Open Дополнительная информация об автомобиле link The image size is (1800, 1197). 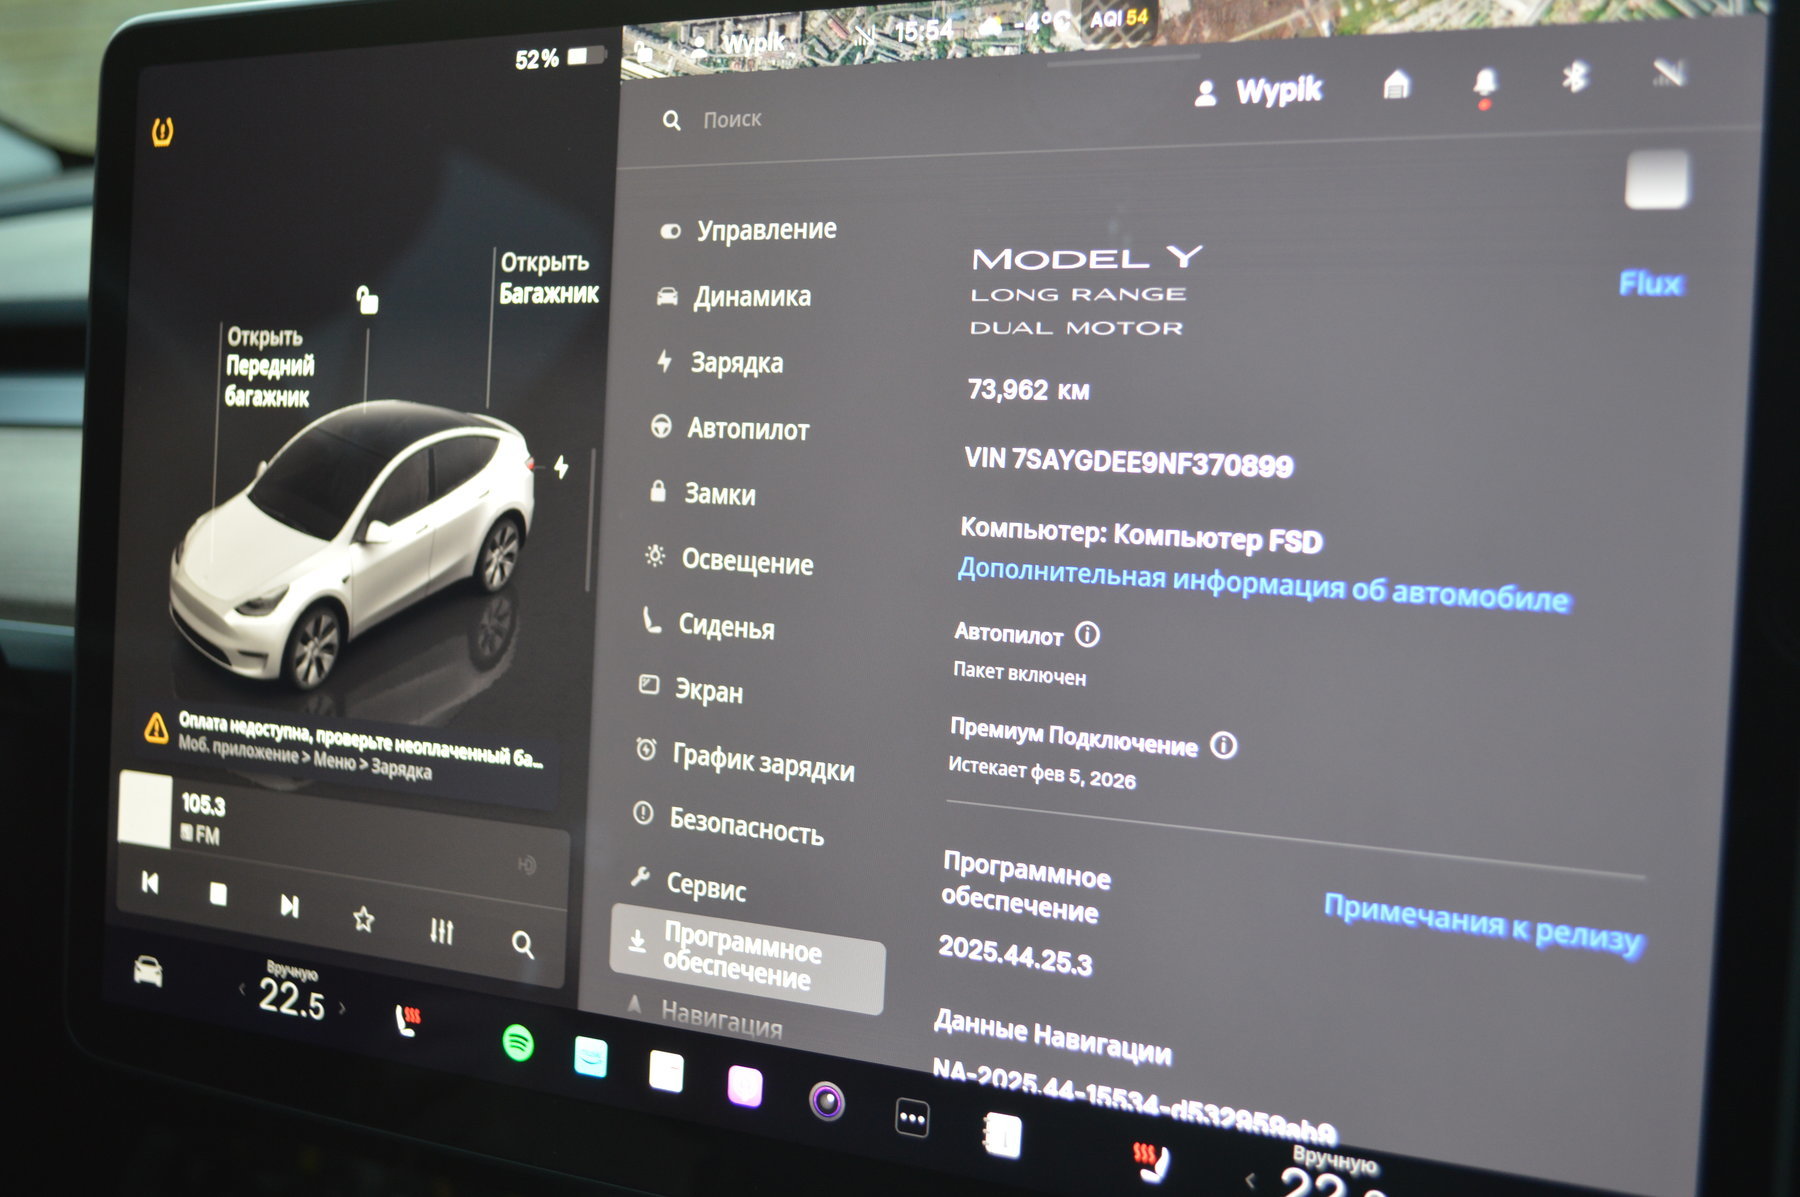coord(1262,585)
